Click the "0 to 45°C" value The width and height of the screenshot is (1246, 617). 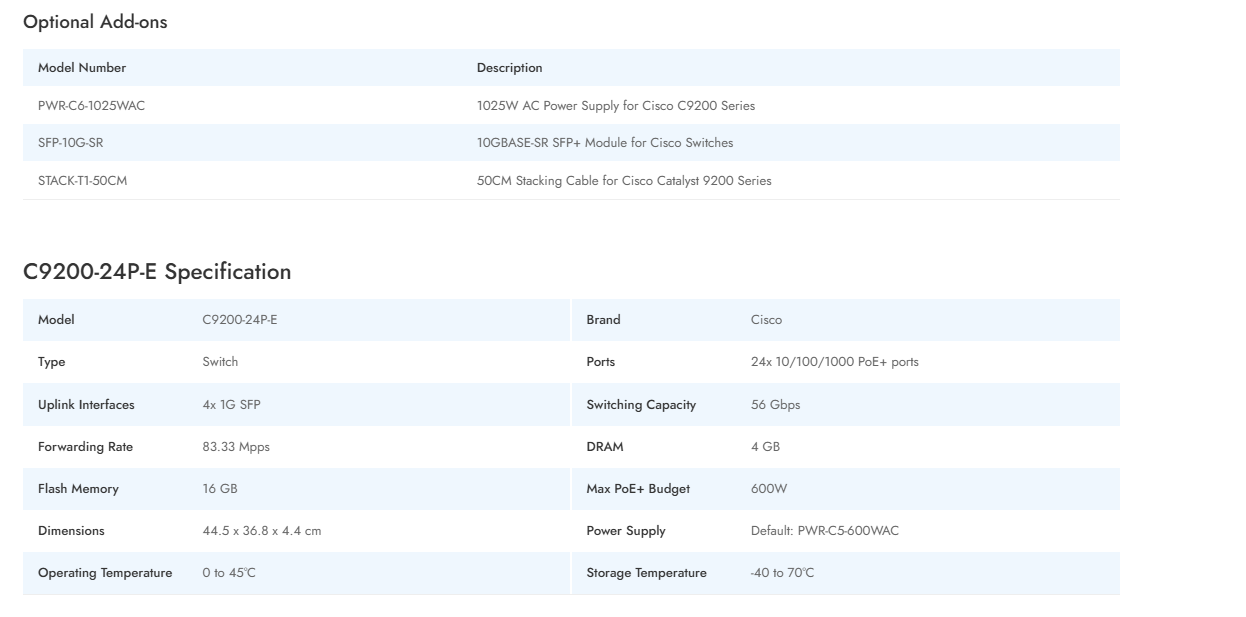(229, 573)
